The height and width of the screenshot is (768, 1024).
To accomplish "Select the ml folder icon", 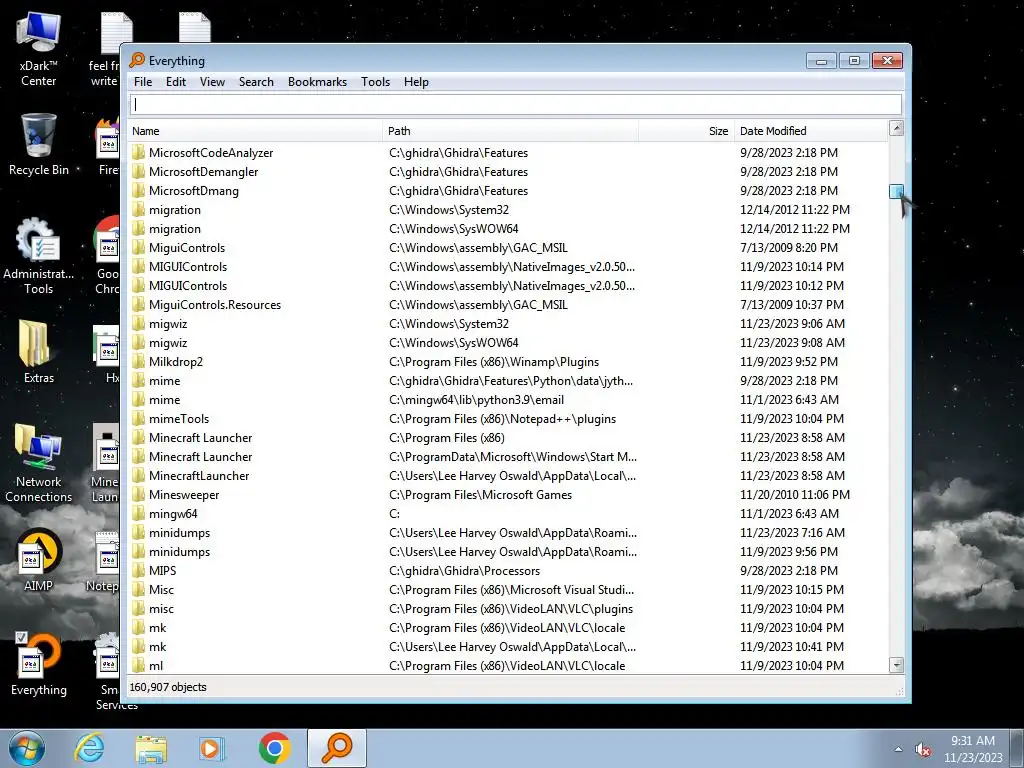I will click(x=138, y=665).
